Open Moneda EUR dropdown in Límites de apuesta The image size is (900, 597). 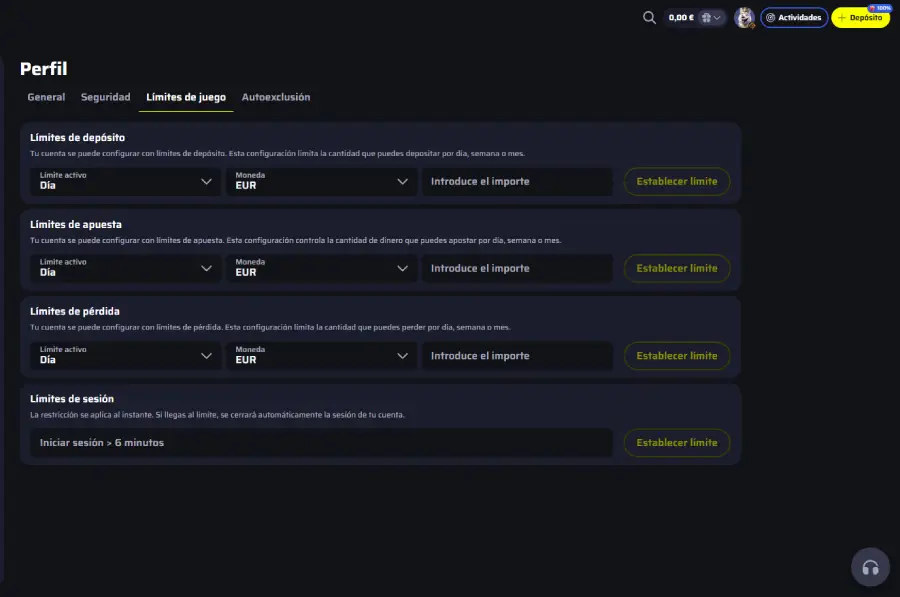point(320,268)
